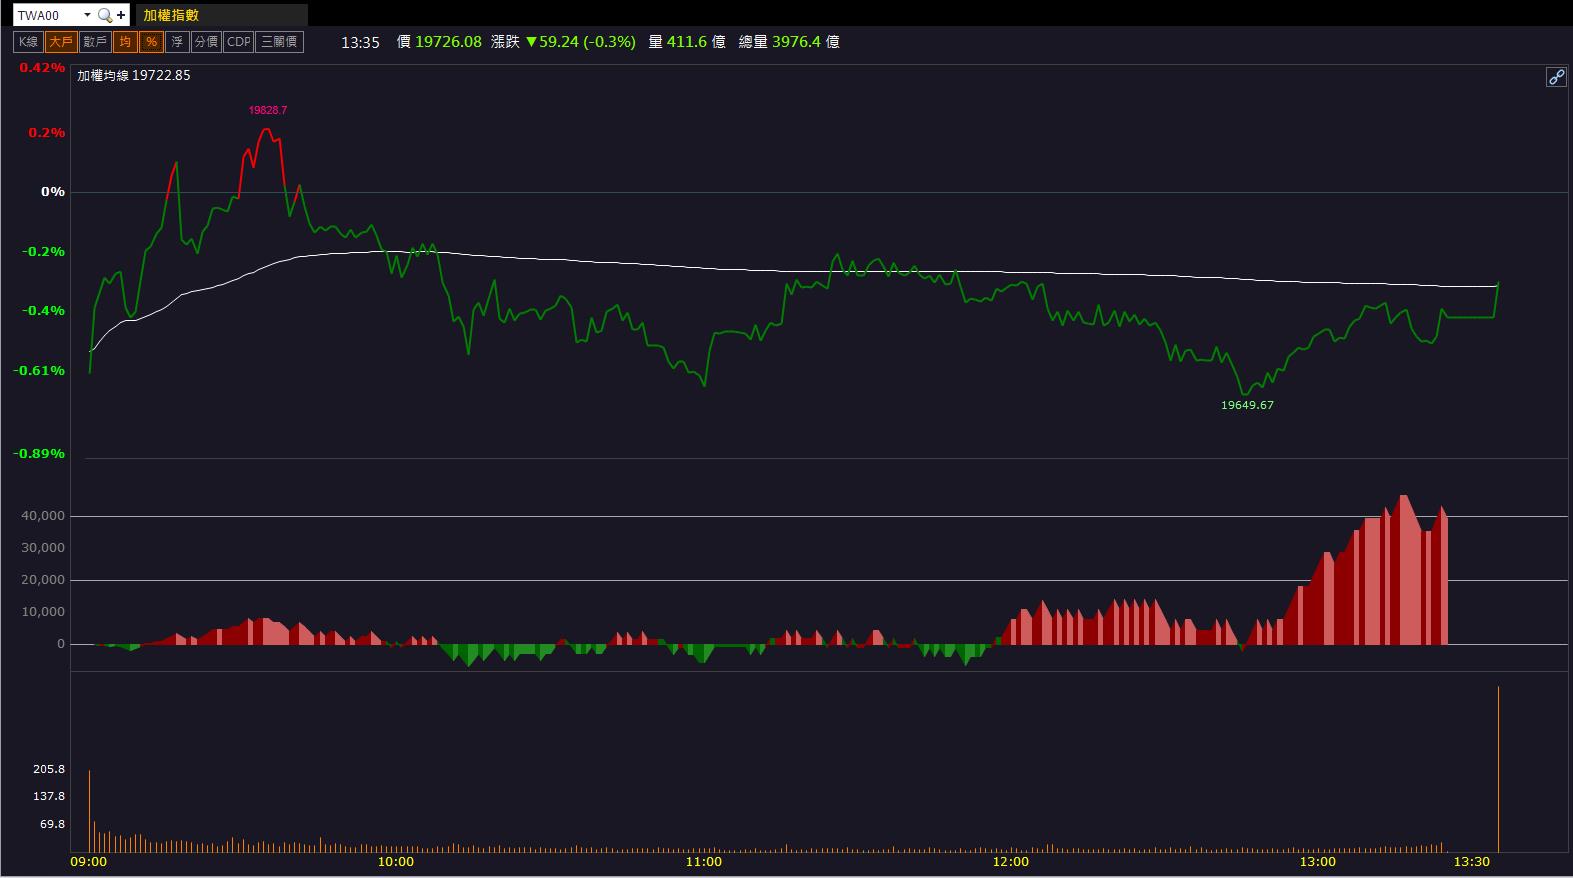Screen dimensions: 1573x878
Task: Click the 加權均線 19722.85 legend text
Action: coord(134,75)
